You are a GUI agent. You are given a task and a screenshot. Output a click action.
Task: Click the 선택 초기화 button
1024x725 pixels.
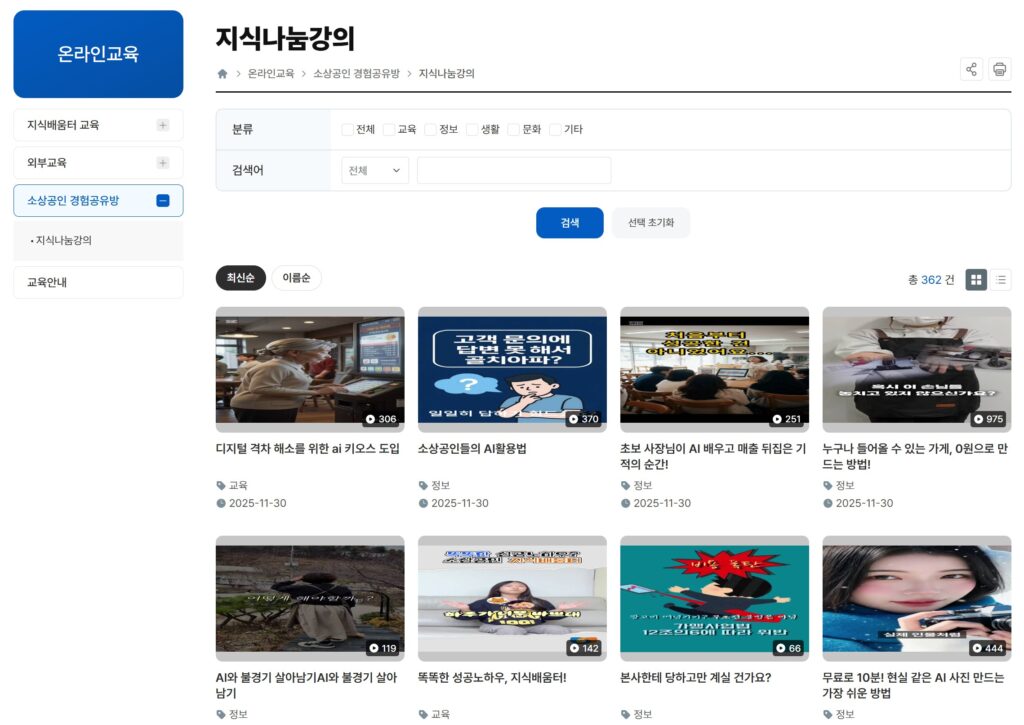click(x=650, y=223)
